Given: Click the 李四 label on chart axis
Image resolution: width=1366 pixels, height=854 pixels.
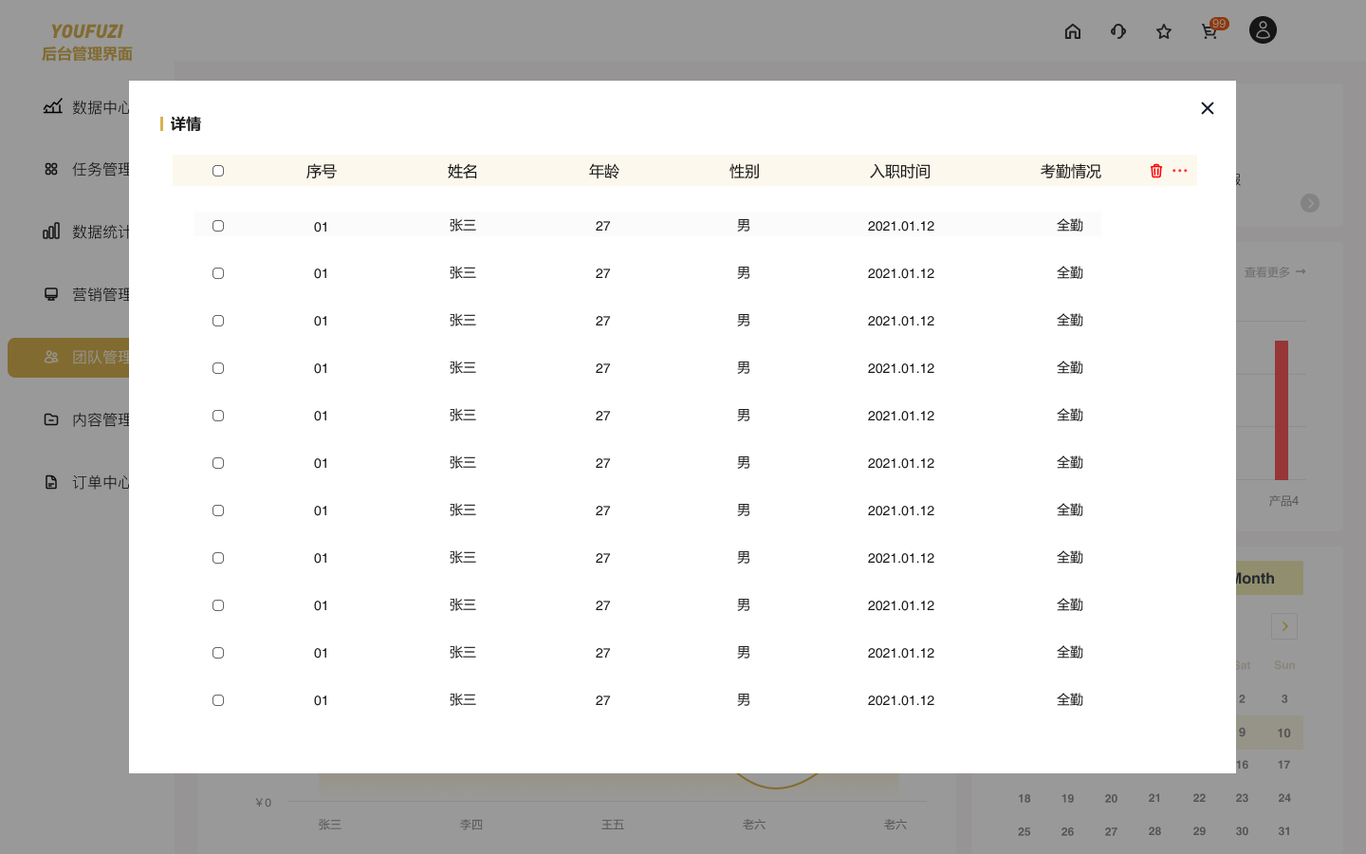Looking at the screenshot, I should [471, 824].
